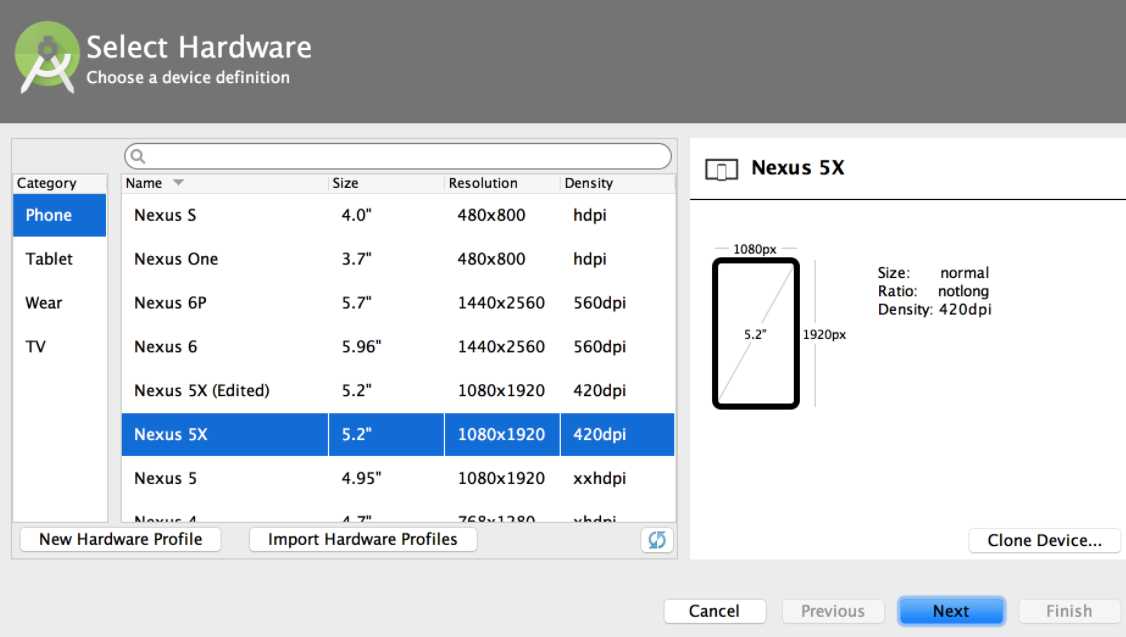This screenshot has width=1126, height=637.
Task: Click the Density: 420dpi detail text
Action: point(934,310)
